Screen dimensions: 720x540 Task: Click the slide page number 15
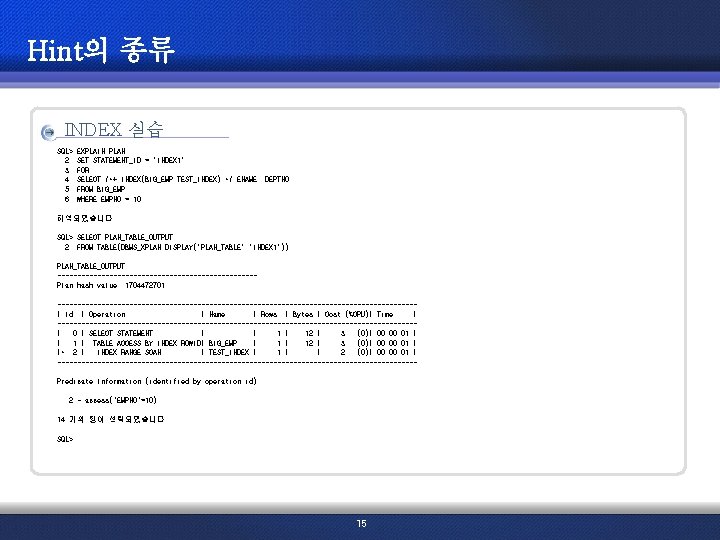pyautogui.click(x=361, y=523)
